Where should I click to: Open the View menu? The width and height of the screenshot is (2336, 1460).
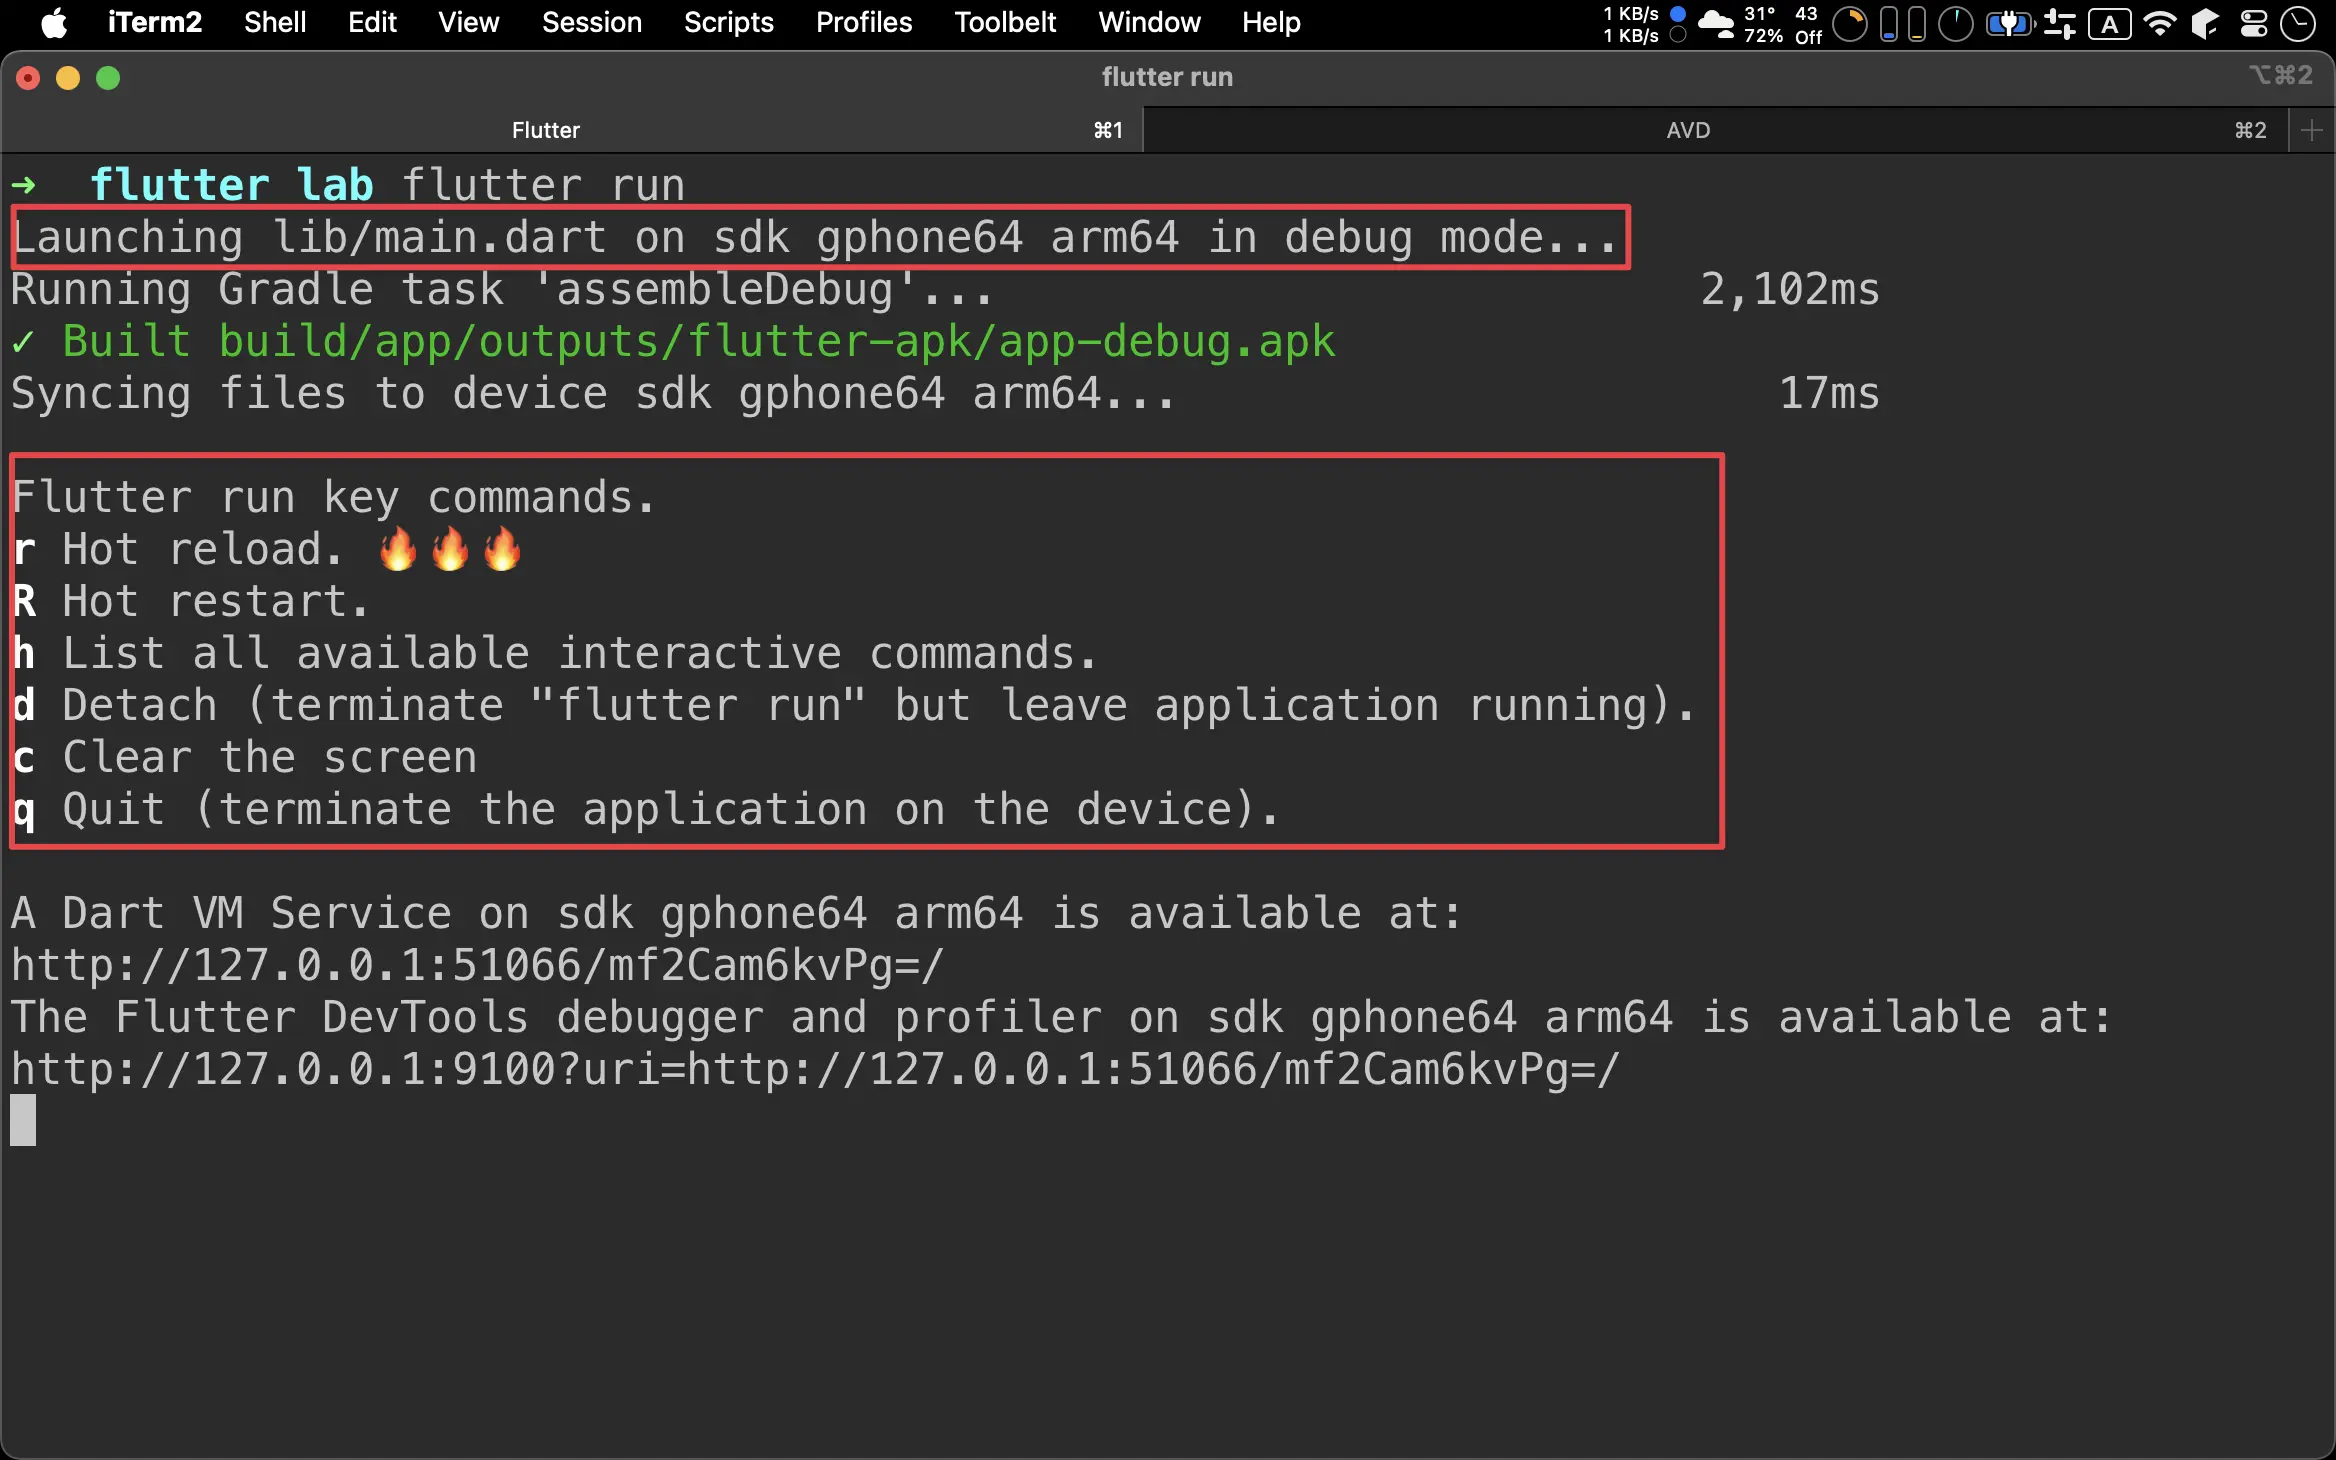click(x=468, y=22)
